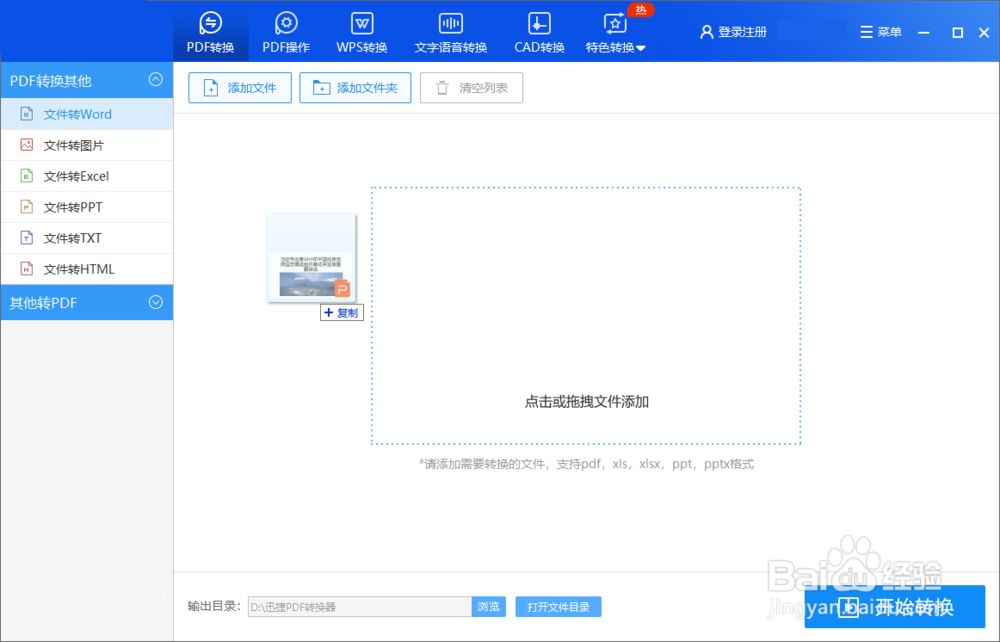Click the 添加文件 button
This screenshot has height=642, width=1000.
pos(240,88)
